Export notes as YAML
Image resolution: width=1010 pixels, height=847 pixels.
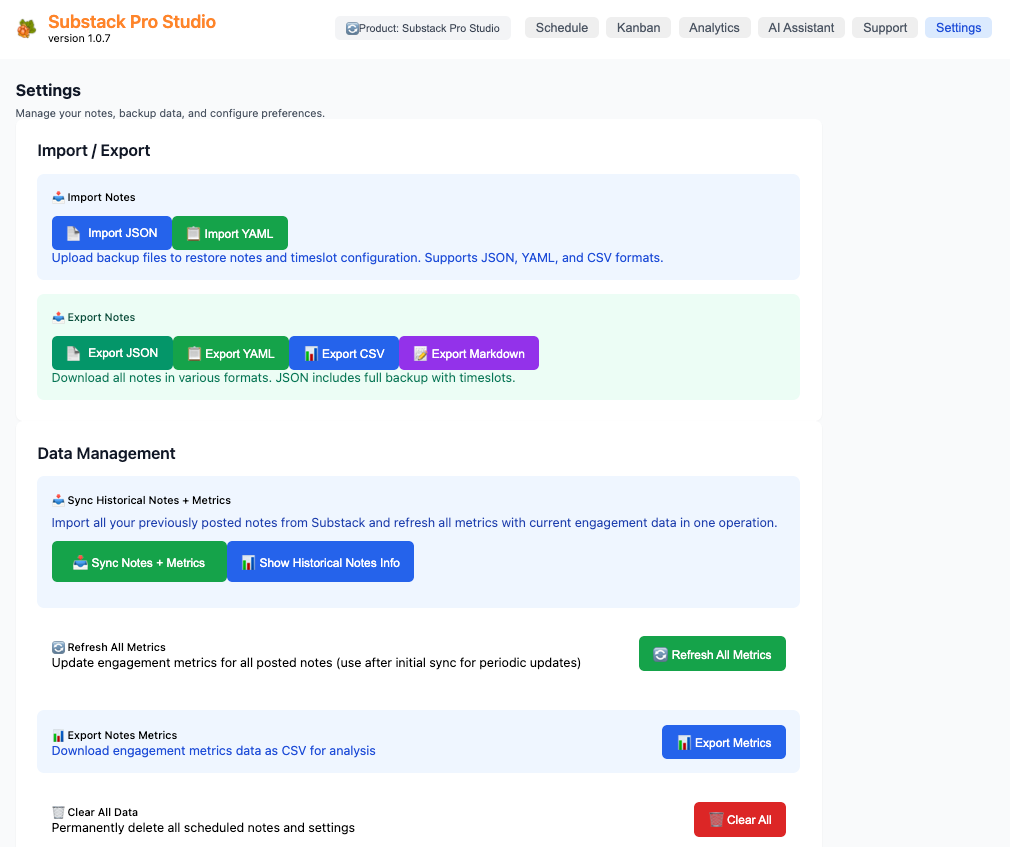click(x=231, y=353)
